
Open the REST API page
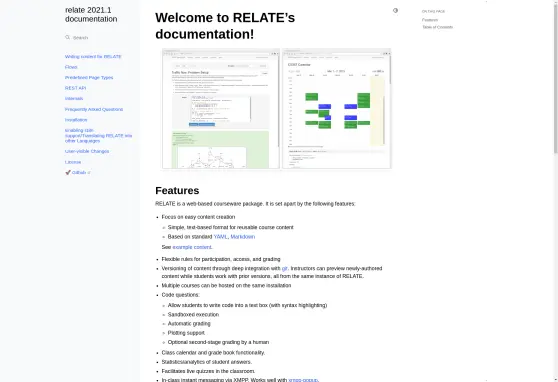[x=75, y=88]
